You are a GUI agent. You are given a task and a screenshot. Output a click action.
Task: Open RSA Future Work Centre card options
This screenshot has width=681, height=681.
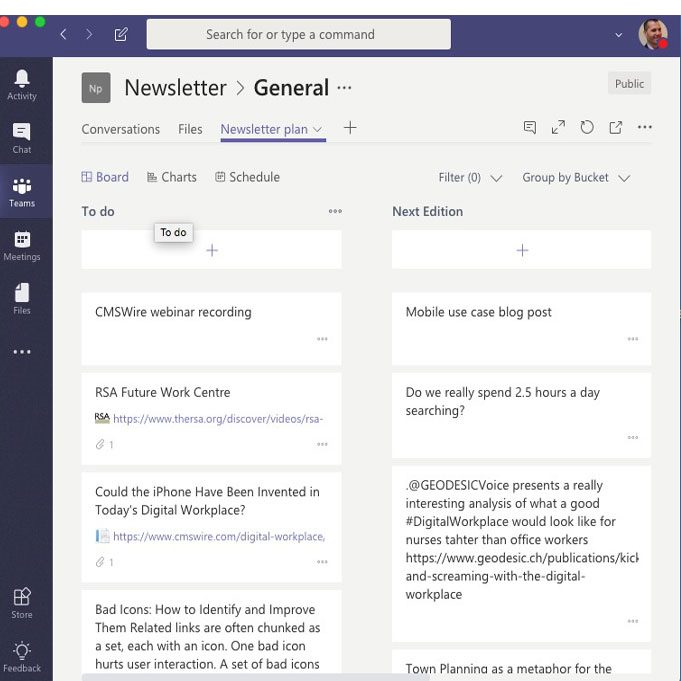pyautogui.click(x=322, y=444)
